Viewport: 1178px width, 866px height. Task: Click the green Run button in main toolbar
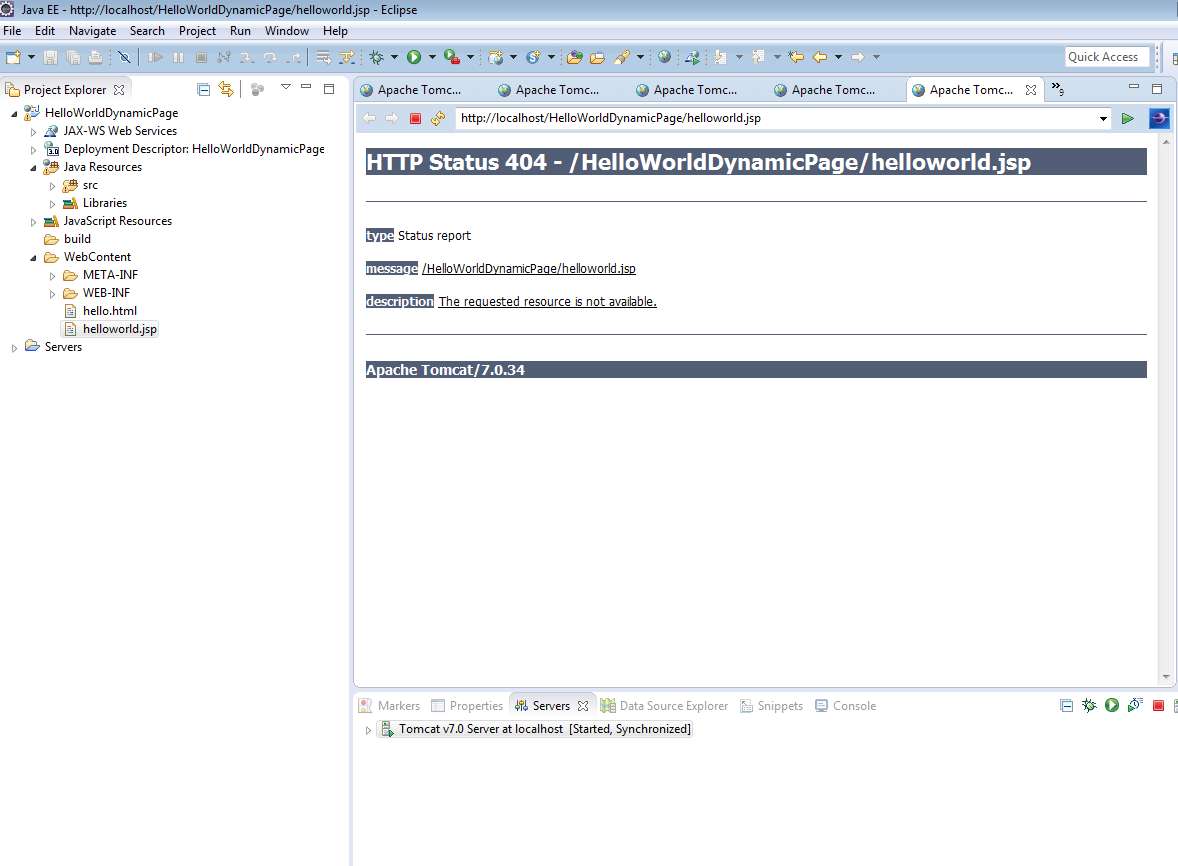(x=413, y=57)
